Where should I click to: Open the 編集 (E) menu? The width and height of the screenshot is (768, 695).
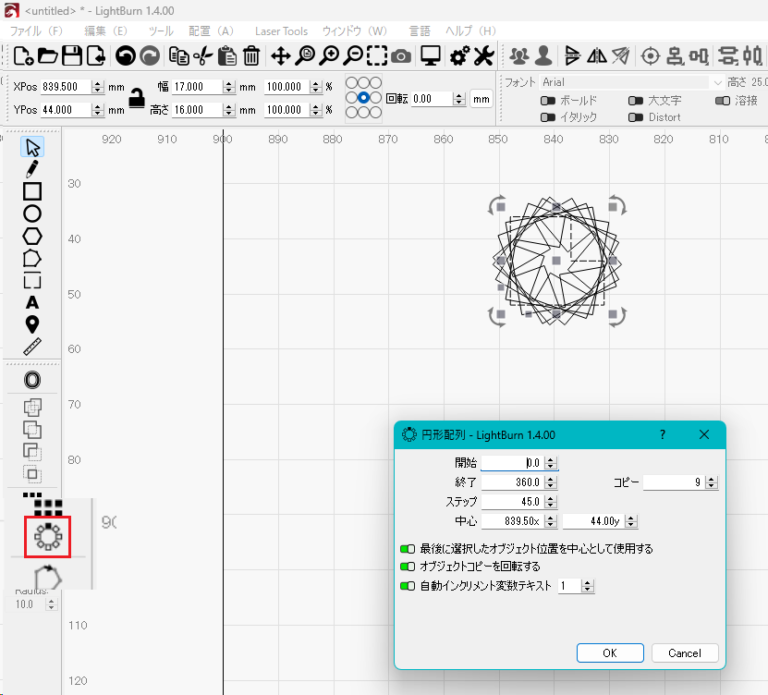coord(105,31)
